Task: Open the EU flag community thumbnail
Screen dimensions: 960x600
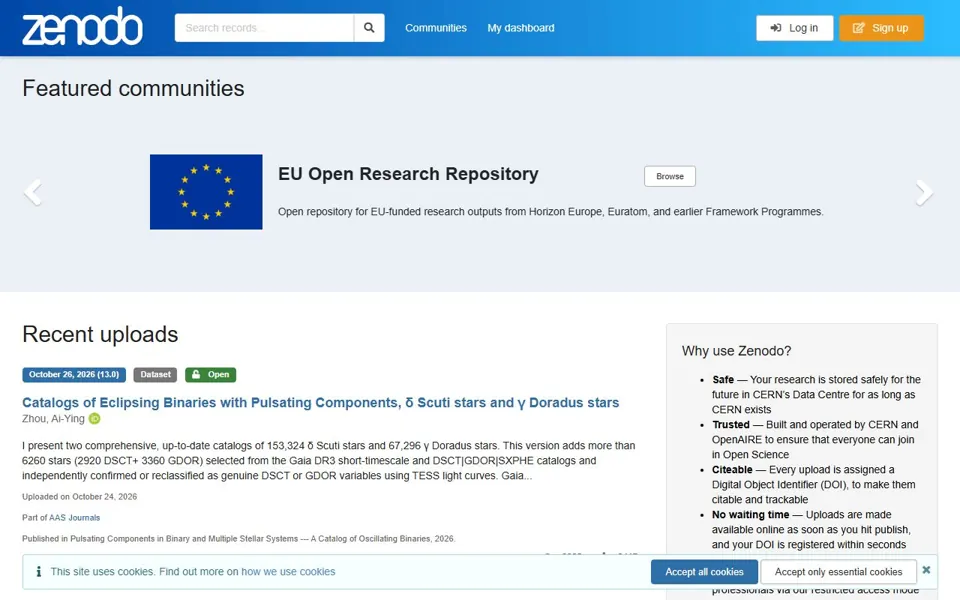Action: click(206, 192)
